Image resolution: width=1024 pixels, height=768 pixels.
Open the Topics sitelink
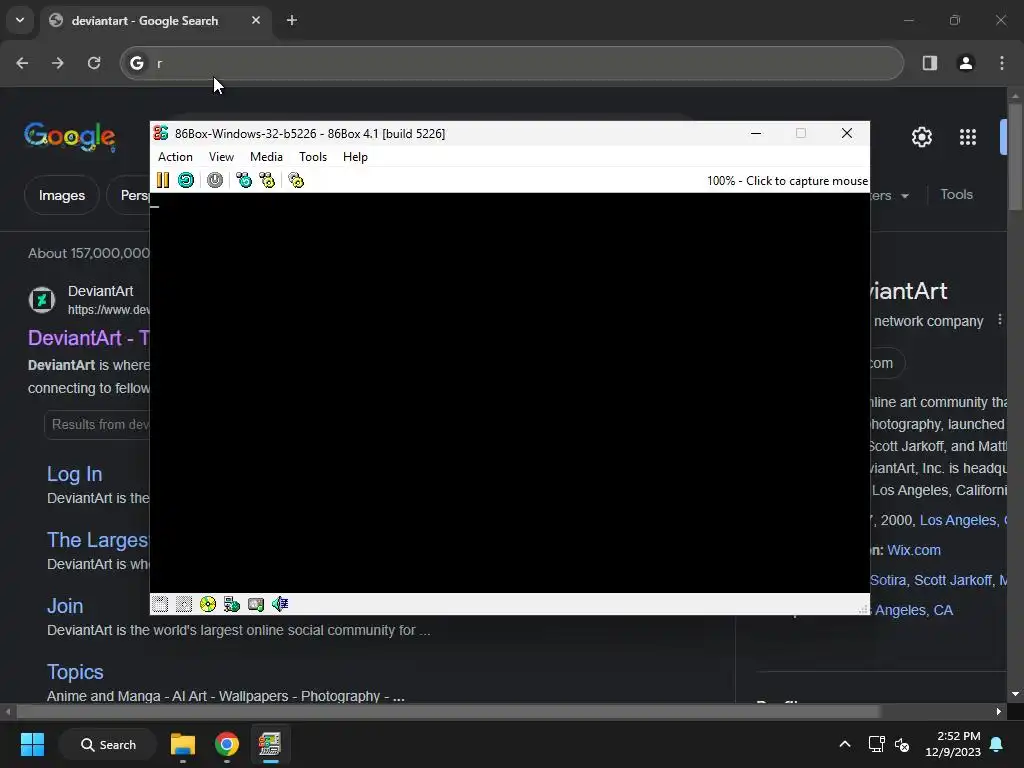pos(75,672)
